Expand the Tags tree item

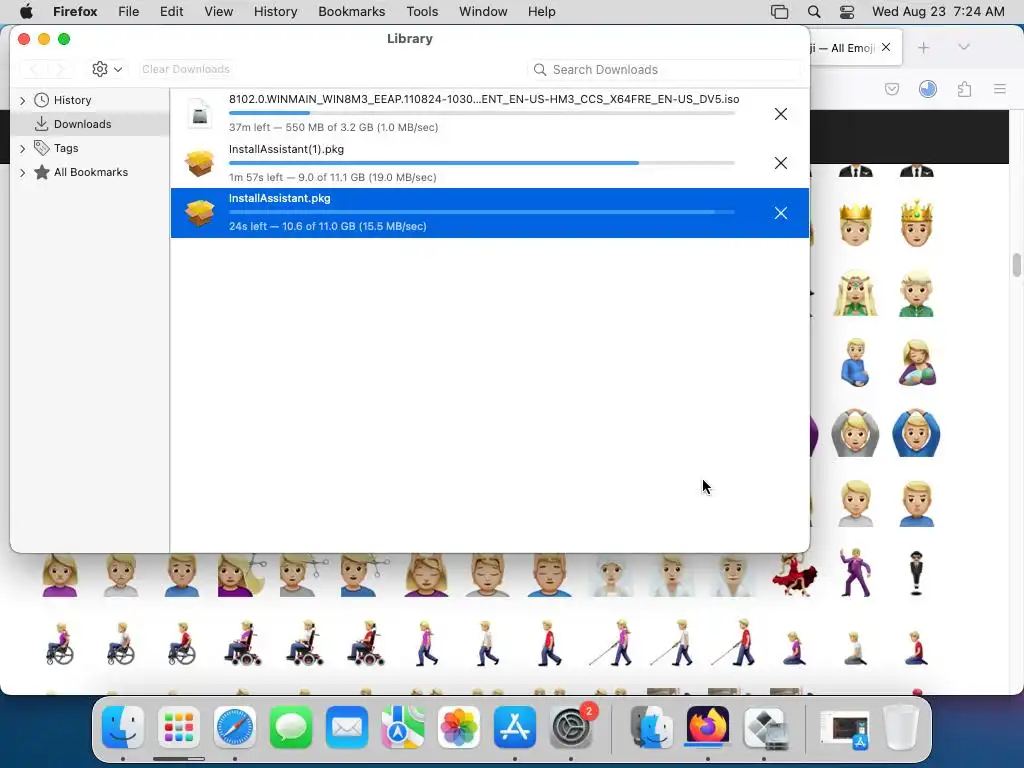(23, 149)
